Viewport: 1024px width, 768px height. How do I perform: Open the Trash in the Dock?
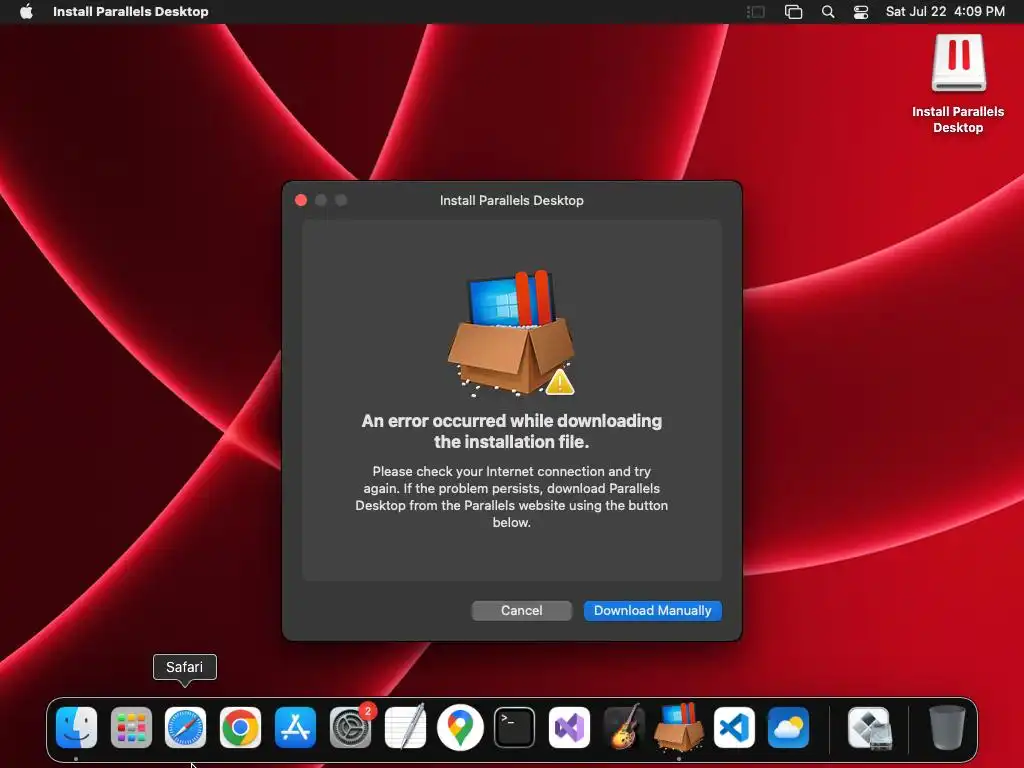tap(947, 727)
